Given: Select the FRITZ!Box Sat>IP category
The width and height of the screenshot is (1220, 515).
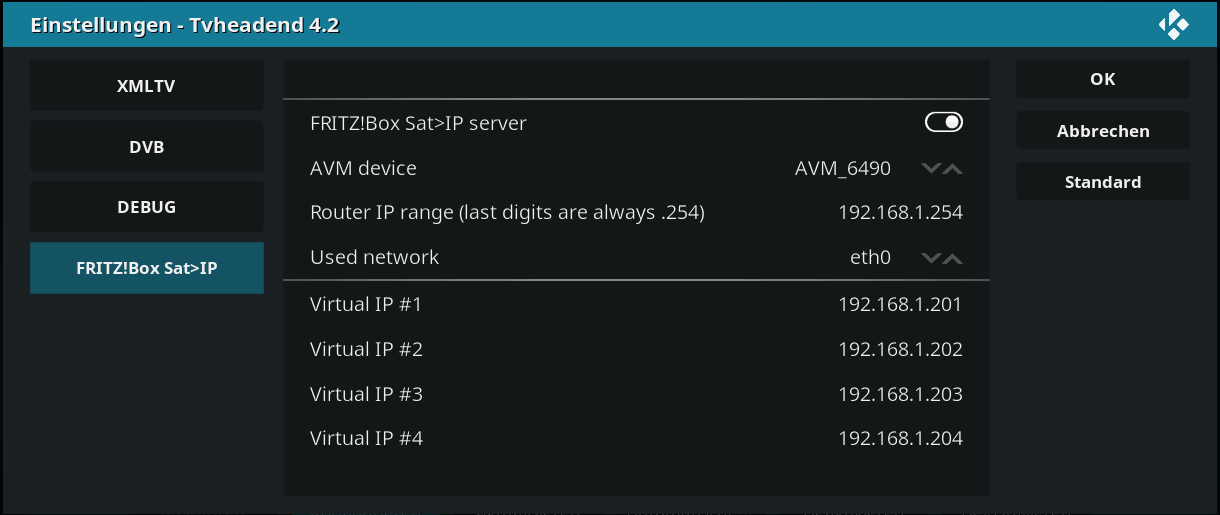Looking at the screenshot, I should pos(147,268).
